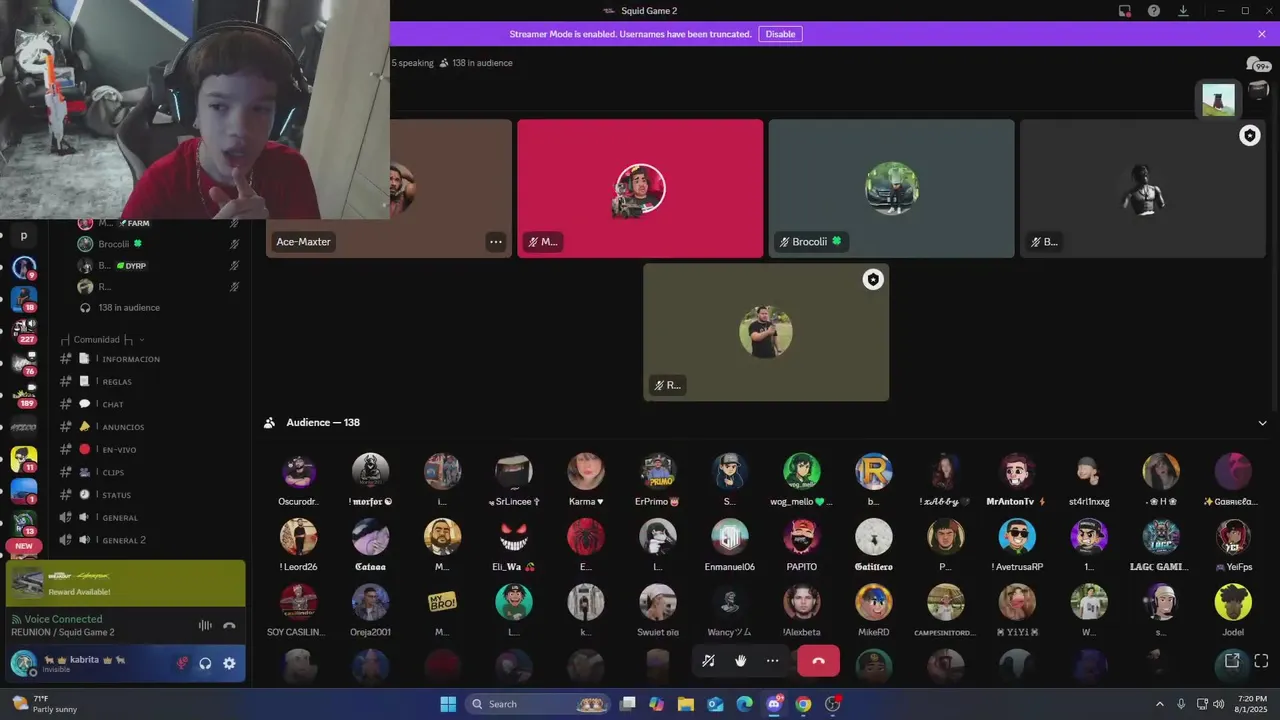Click audience member Enmanuel06 avatar
This screenshot has height=720, width=1280.
pyautogui.click(x=730, y=537)
